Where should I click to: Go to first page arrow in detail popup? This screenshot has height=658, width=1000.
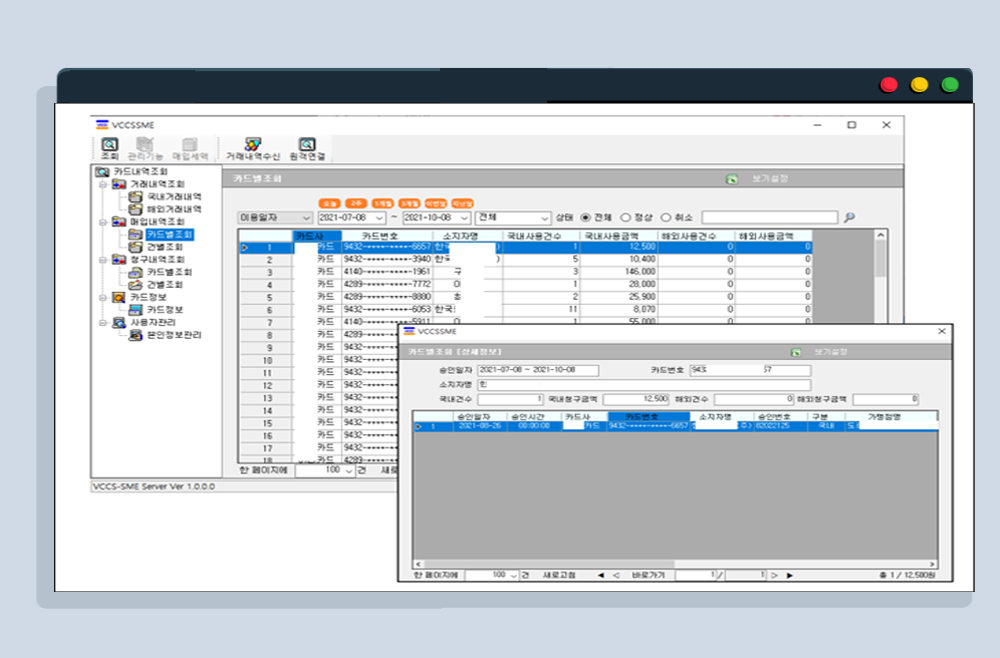tap(601, 575)
